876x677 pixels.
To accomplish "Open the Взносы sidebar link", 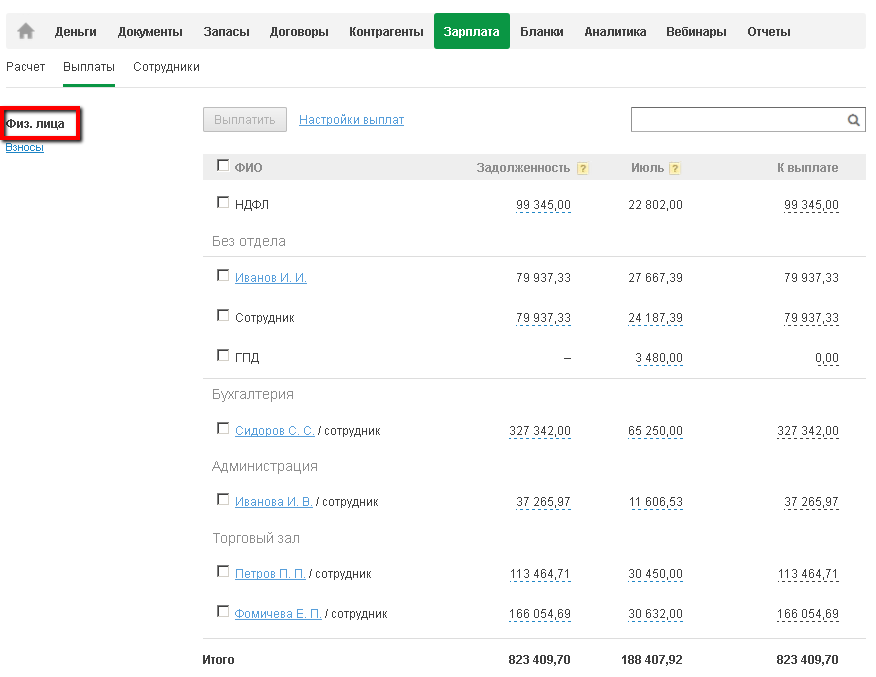I will coord(24,147).
